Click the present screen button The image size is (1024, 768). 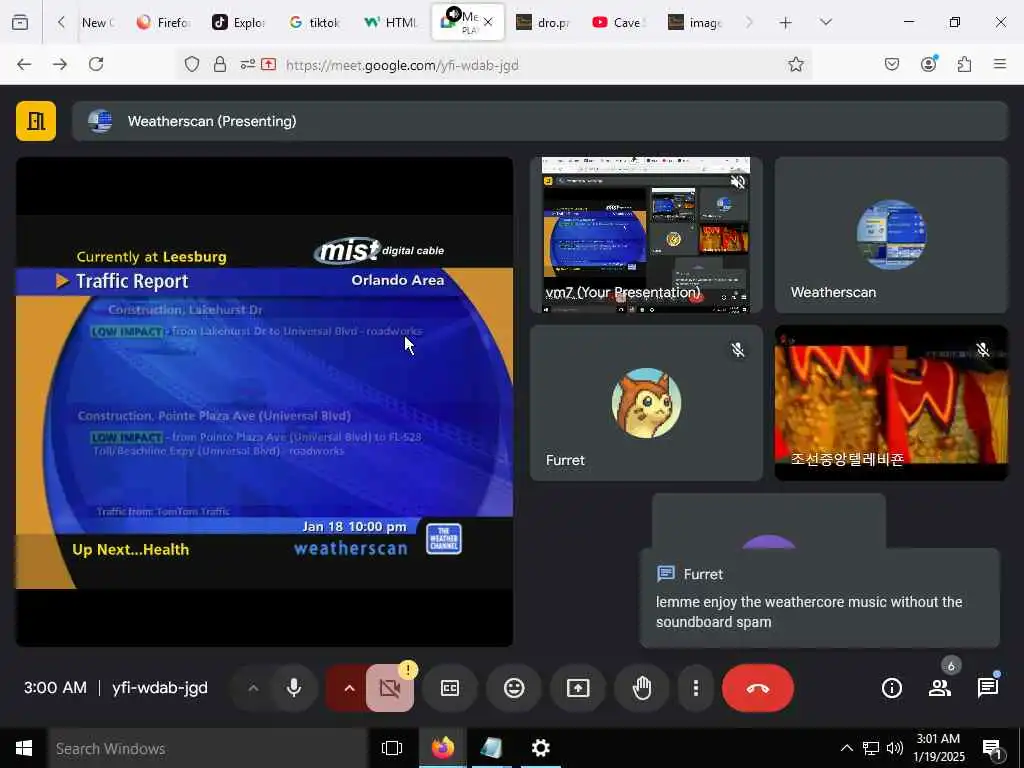pyautogui.click(x=578, y=688)
